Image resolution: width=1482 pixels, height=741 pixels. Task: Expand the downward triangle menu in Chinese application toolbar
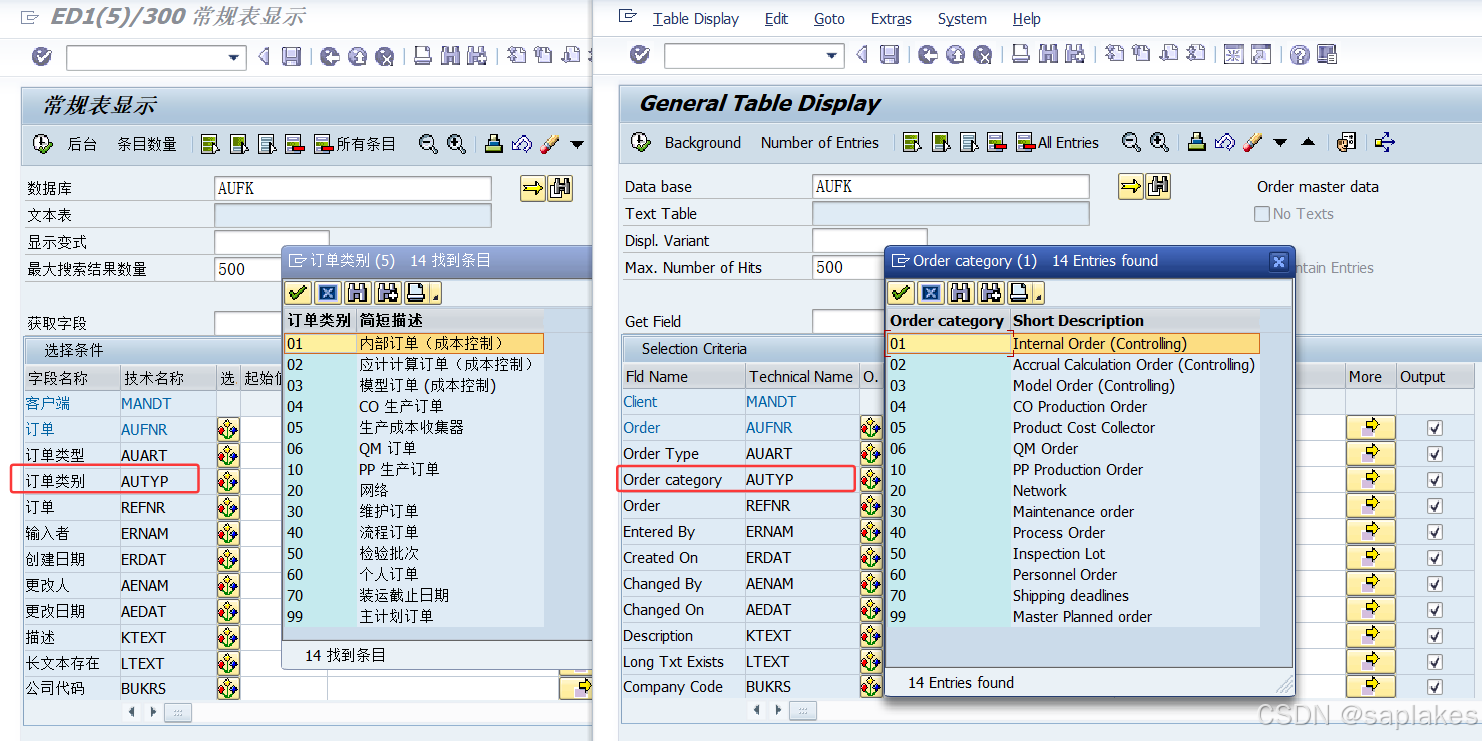pyautogui.click(x=577, y=144)
